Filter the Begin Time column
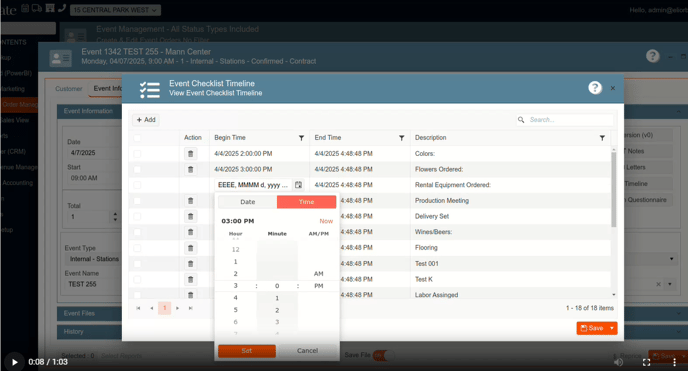This screenshot has width=688, height=371. click(301, 138)
